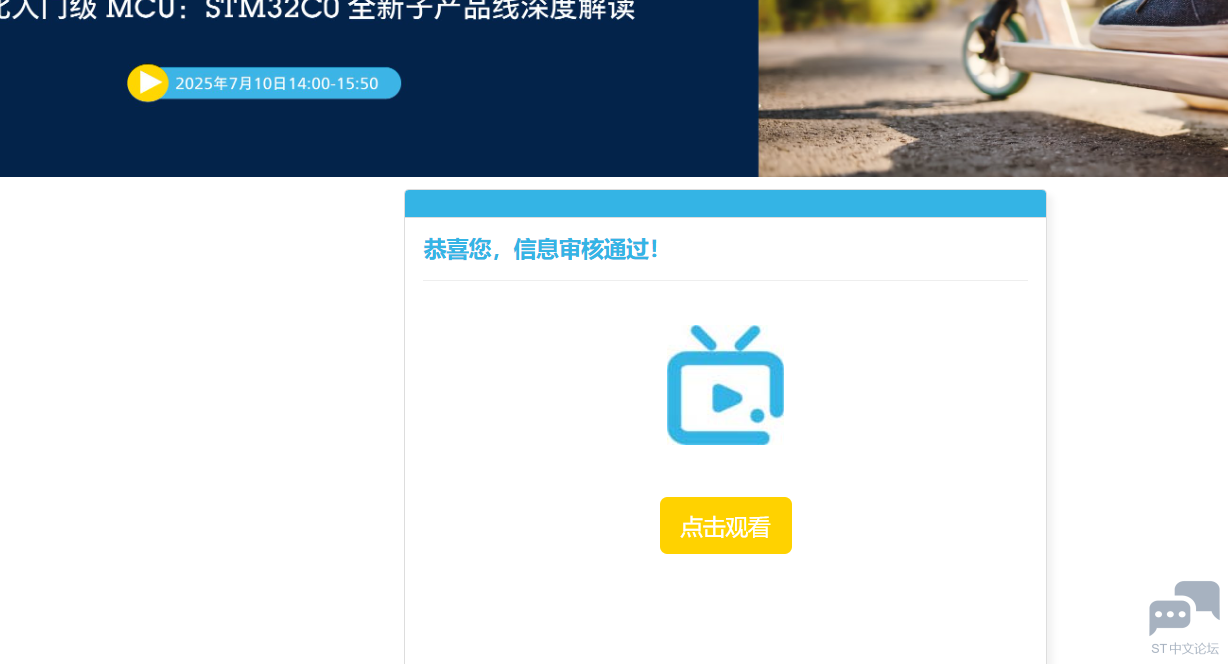Click the yellow 点击观看 button
The image size is (1228, 664).
click(726, 526)
